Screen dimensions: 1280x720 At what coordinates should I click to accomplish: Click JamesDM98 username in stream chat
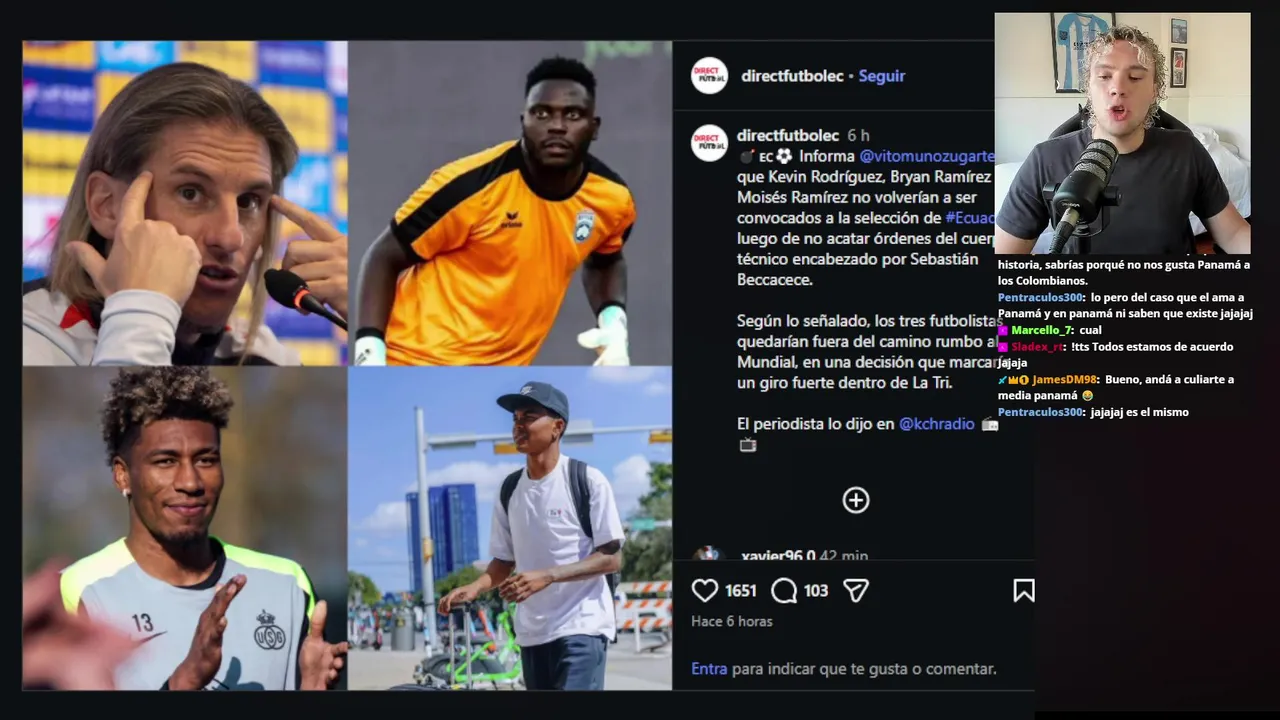[x=1064, y=380]
